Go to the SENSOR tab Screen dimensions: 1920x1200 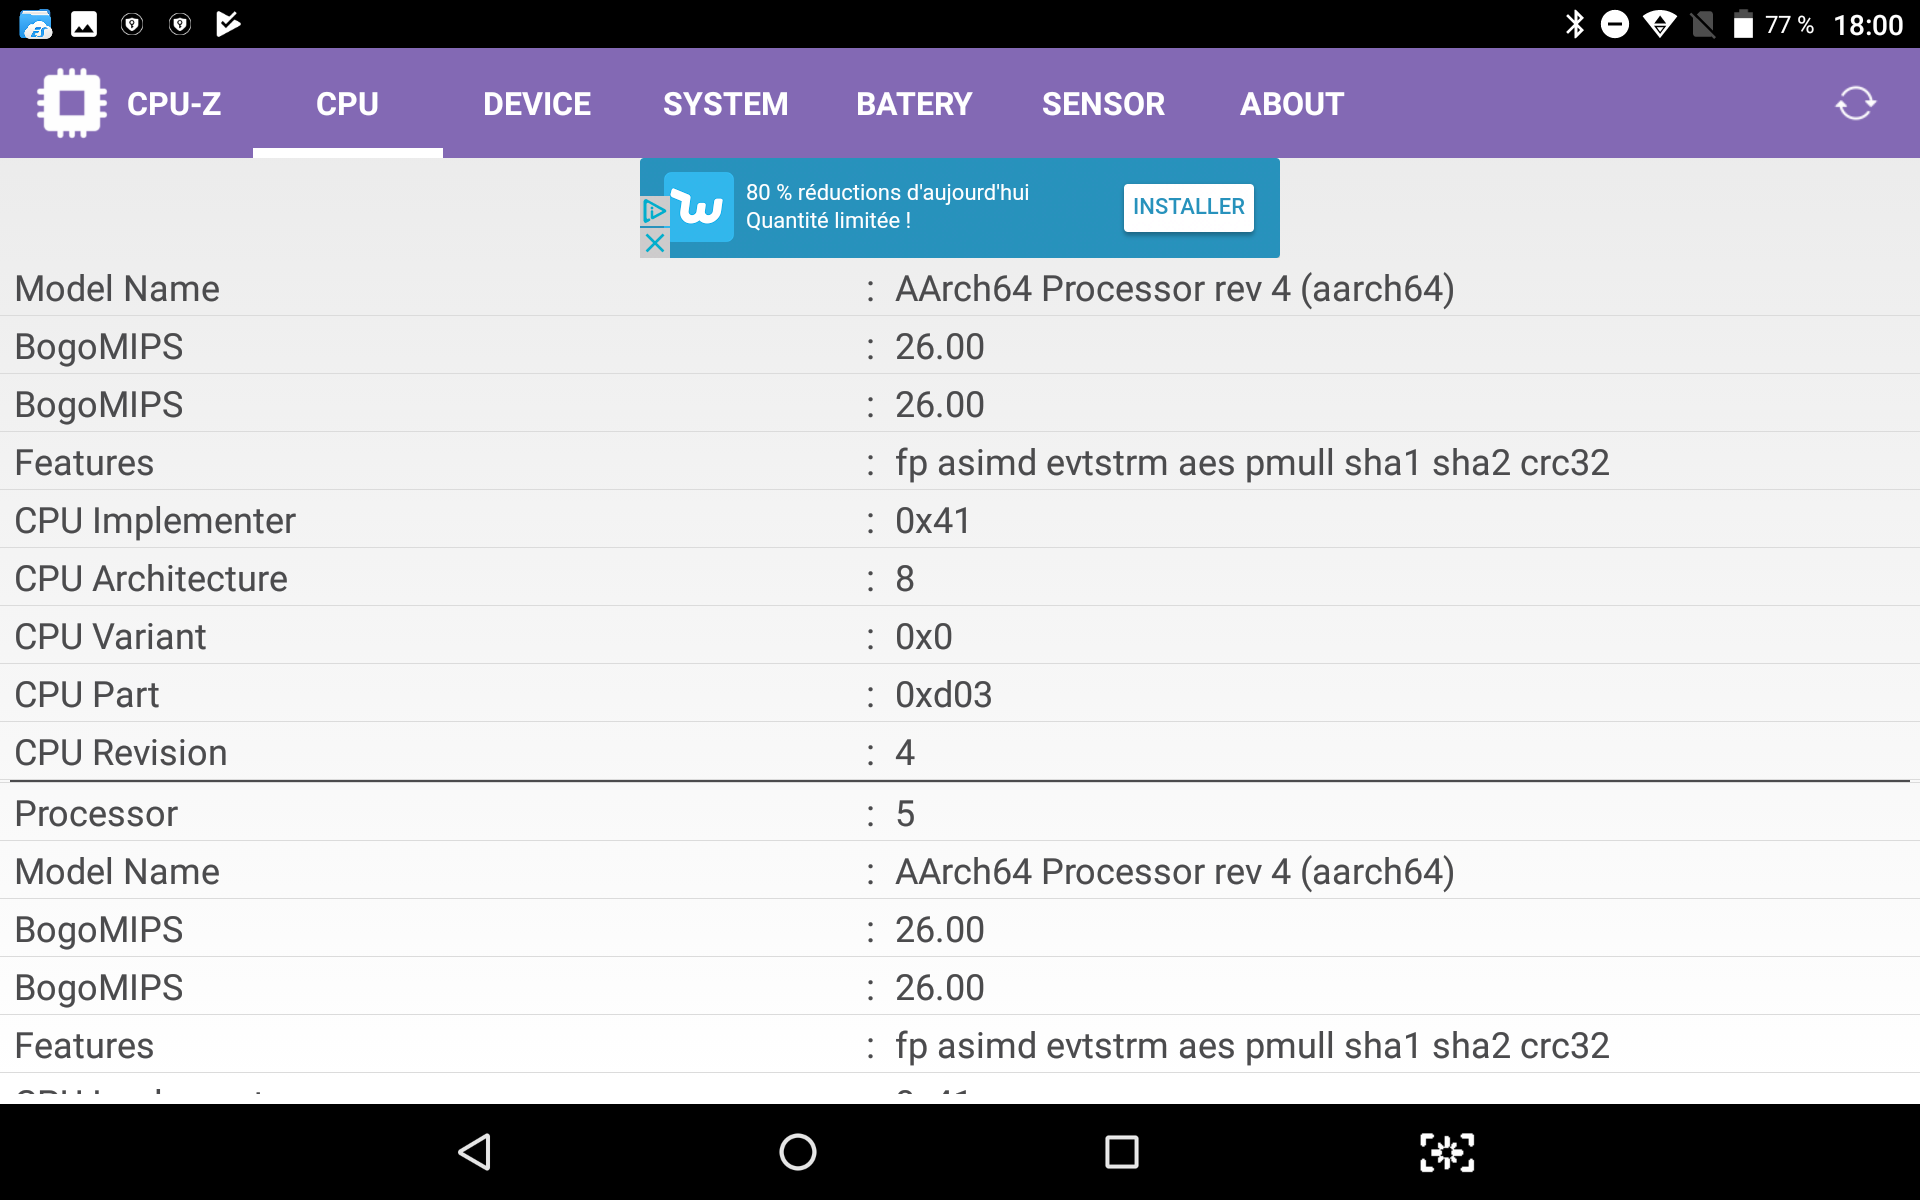tap(1103, 104)
